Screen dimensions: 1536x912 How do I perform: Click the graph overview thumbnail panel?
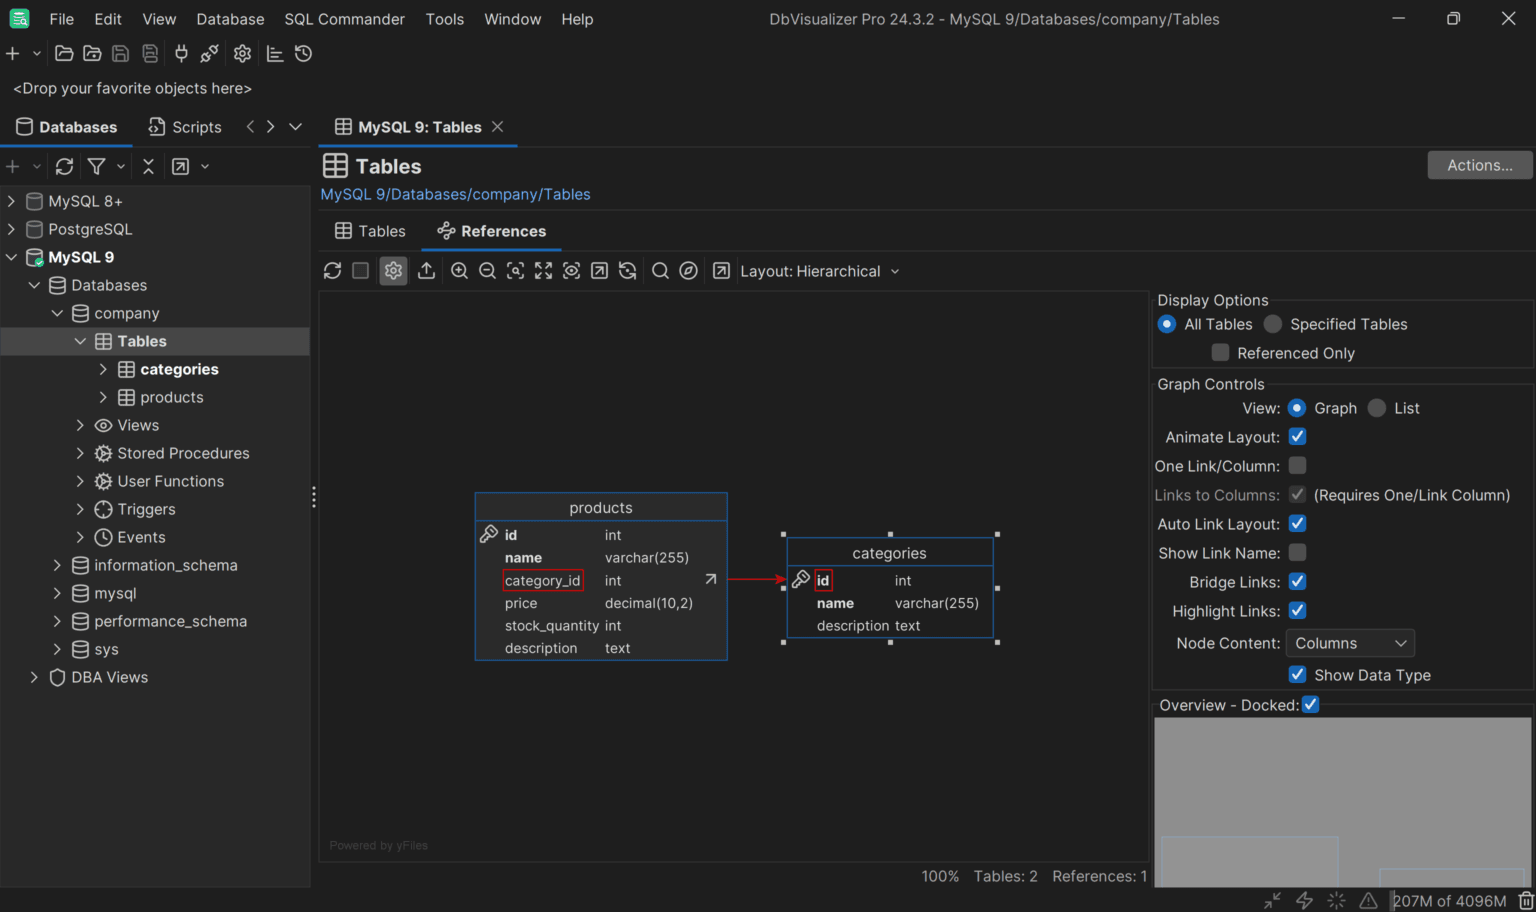coord(1343,802)
